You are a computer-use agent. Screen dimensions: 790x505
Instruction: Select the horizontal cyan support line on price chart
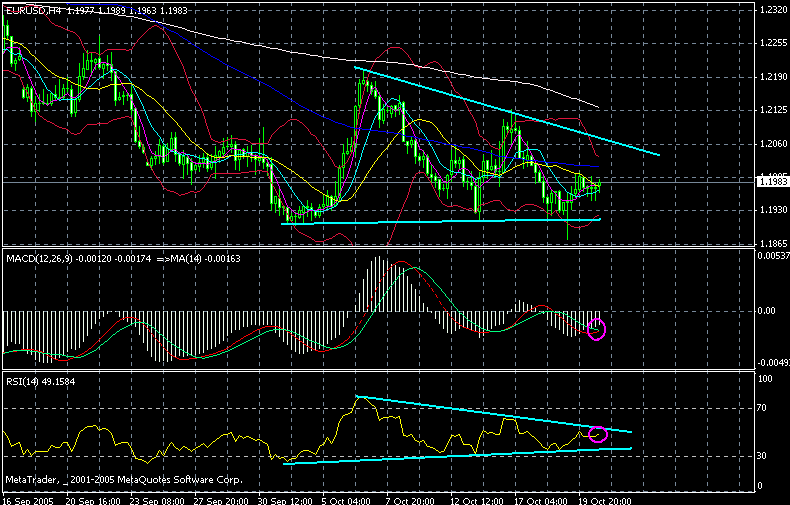(x=440, y=221)
